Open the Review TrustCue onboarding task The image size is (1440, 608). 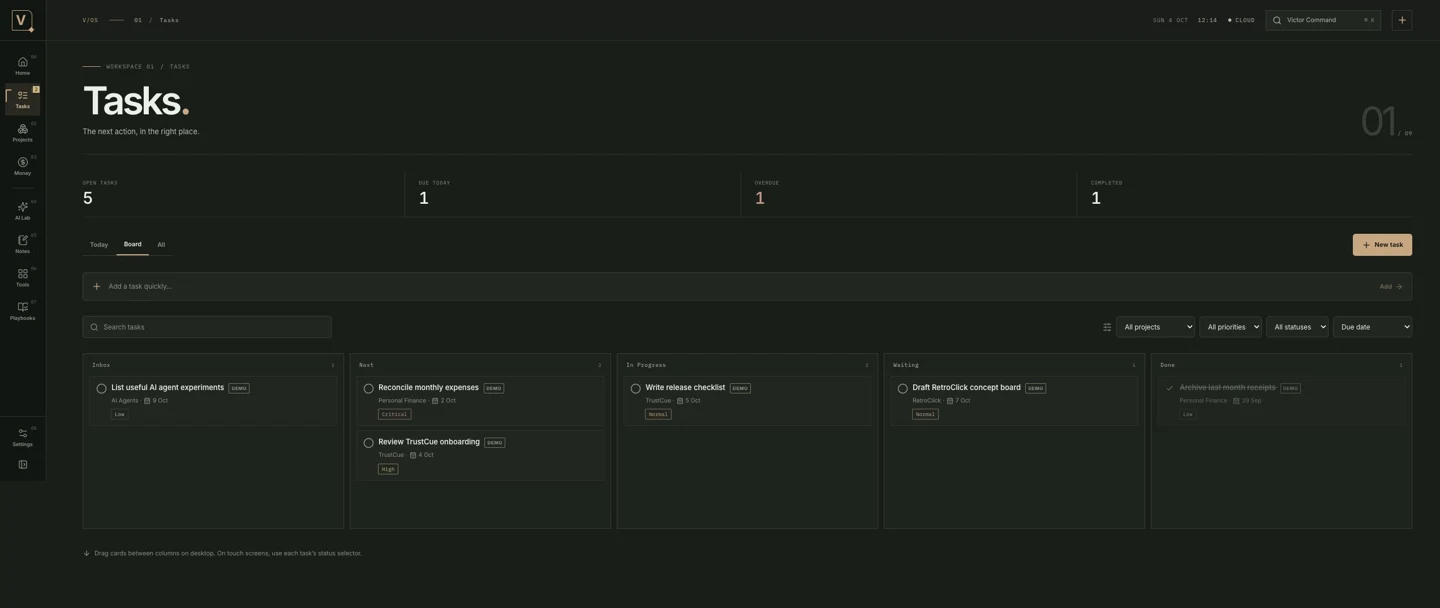pyautogui.click(x=480, y=455)
